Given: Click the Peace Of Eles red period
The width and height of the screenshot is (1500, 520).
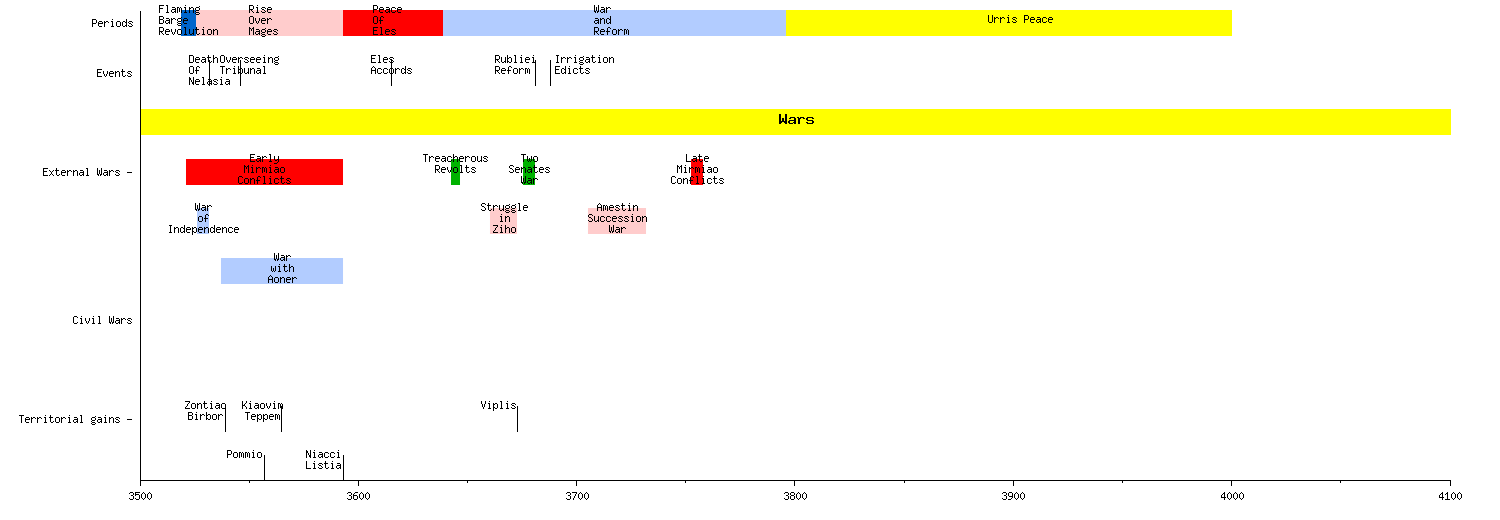Looking at the screenshot, I should click(392, 22).
